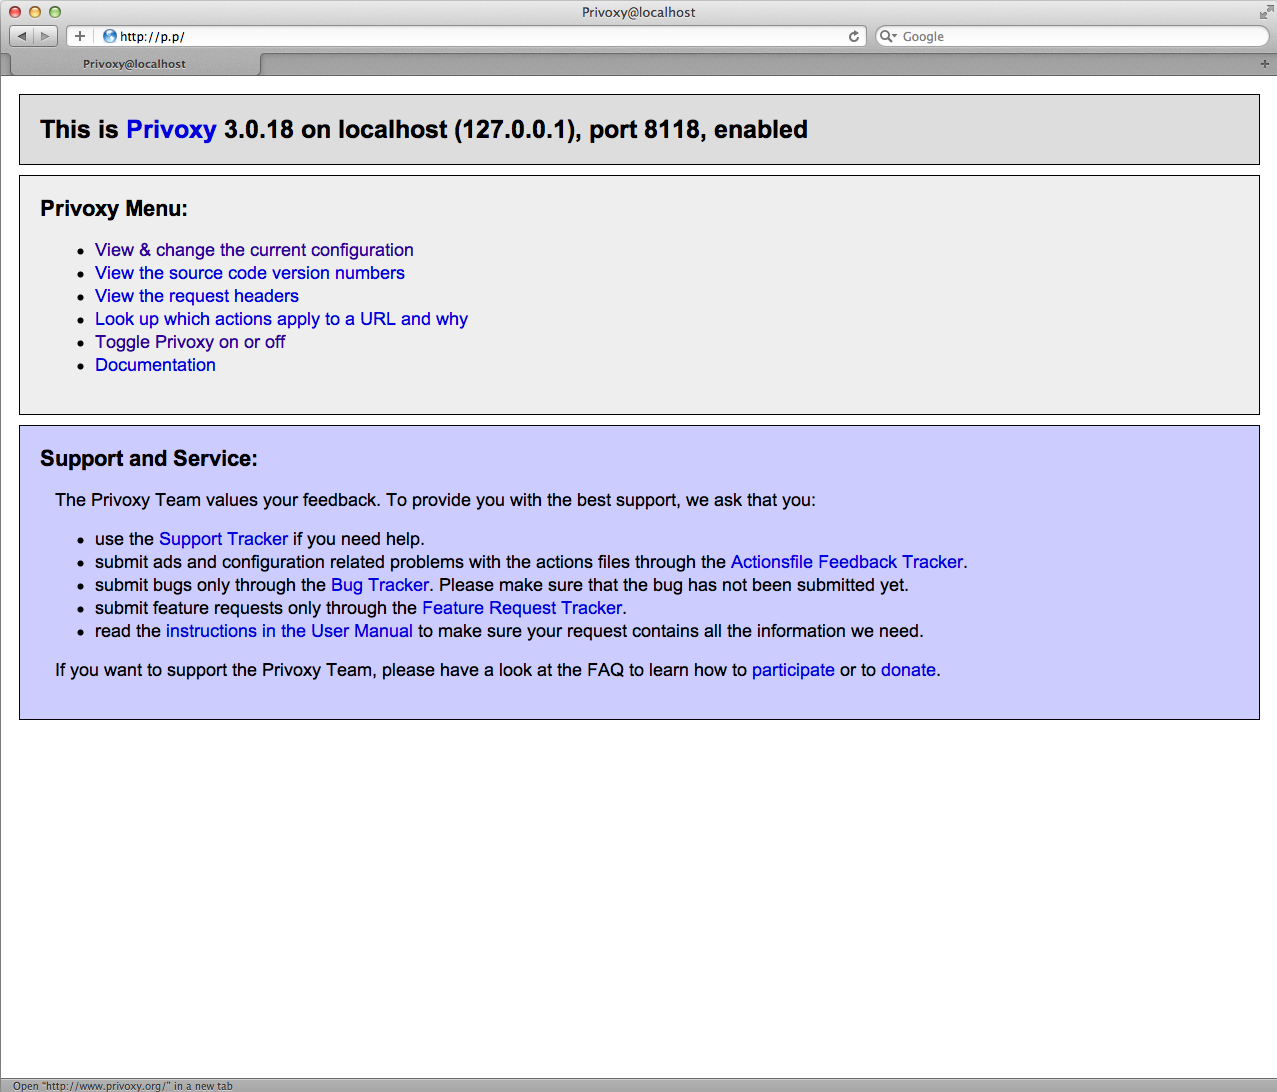Click the plus add-bookmark button beside address bar
Screen dimensions: 1277x1092
pos(80,36)
